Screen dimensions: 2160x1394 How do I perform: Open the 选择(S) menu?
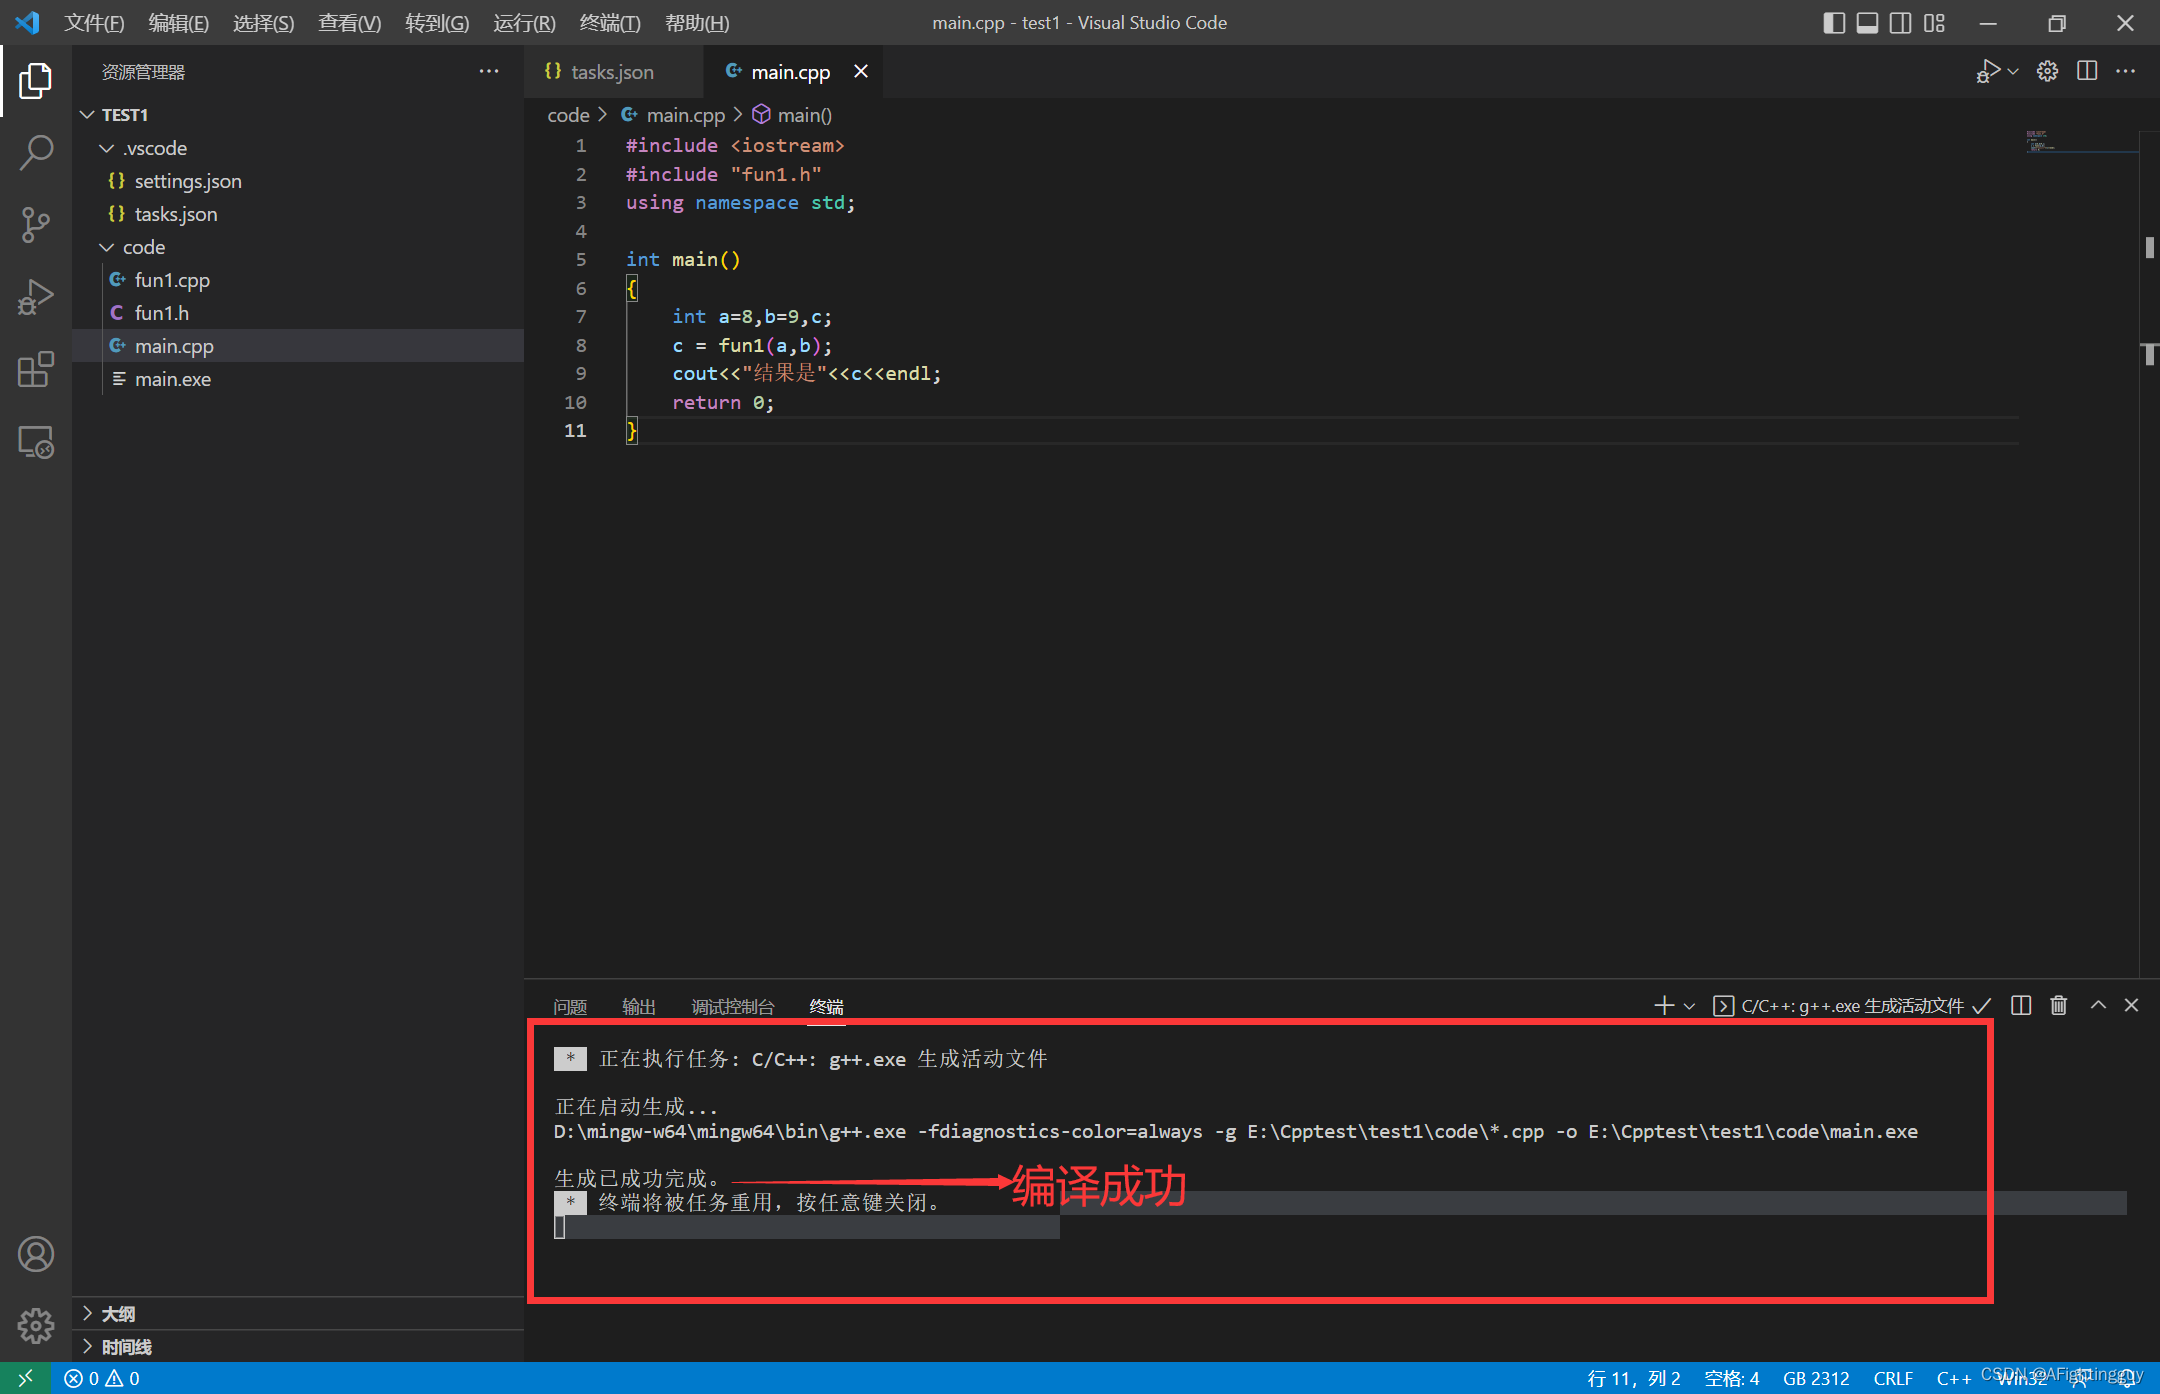pyautogui.click(x=264, y=22)
